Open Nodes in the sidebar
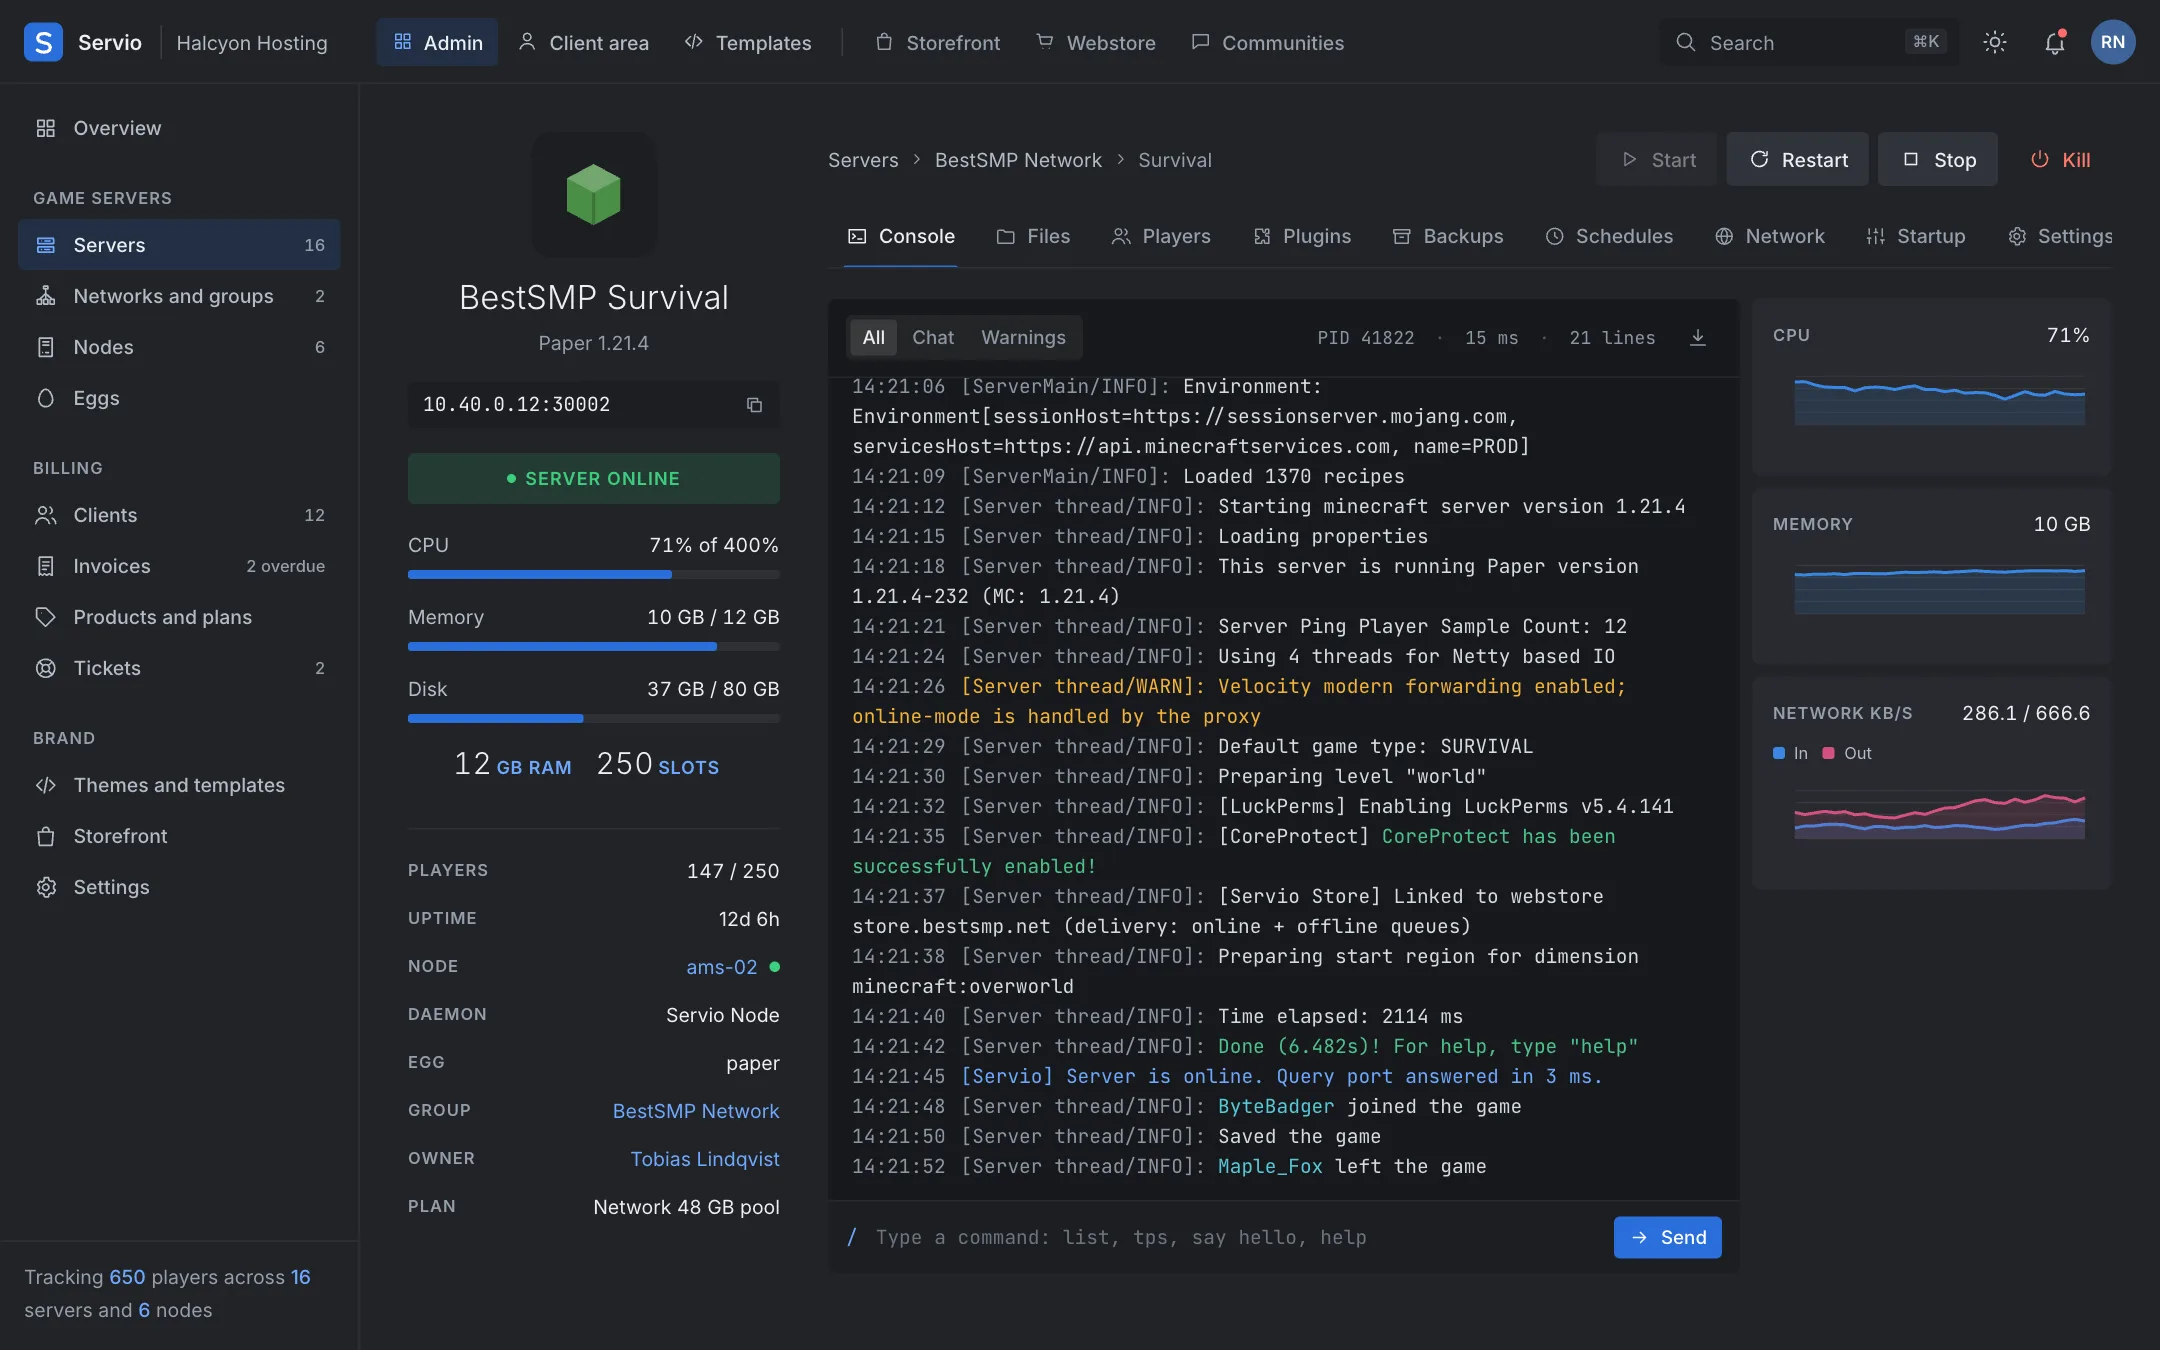Image resolution: width=2160 pixels, height=1350 pixels. coord(179,347)
